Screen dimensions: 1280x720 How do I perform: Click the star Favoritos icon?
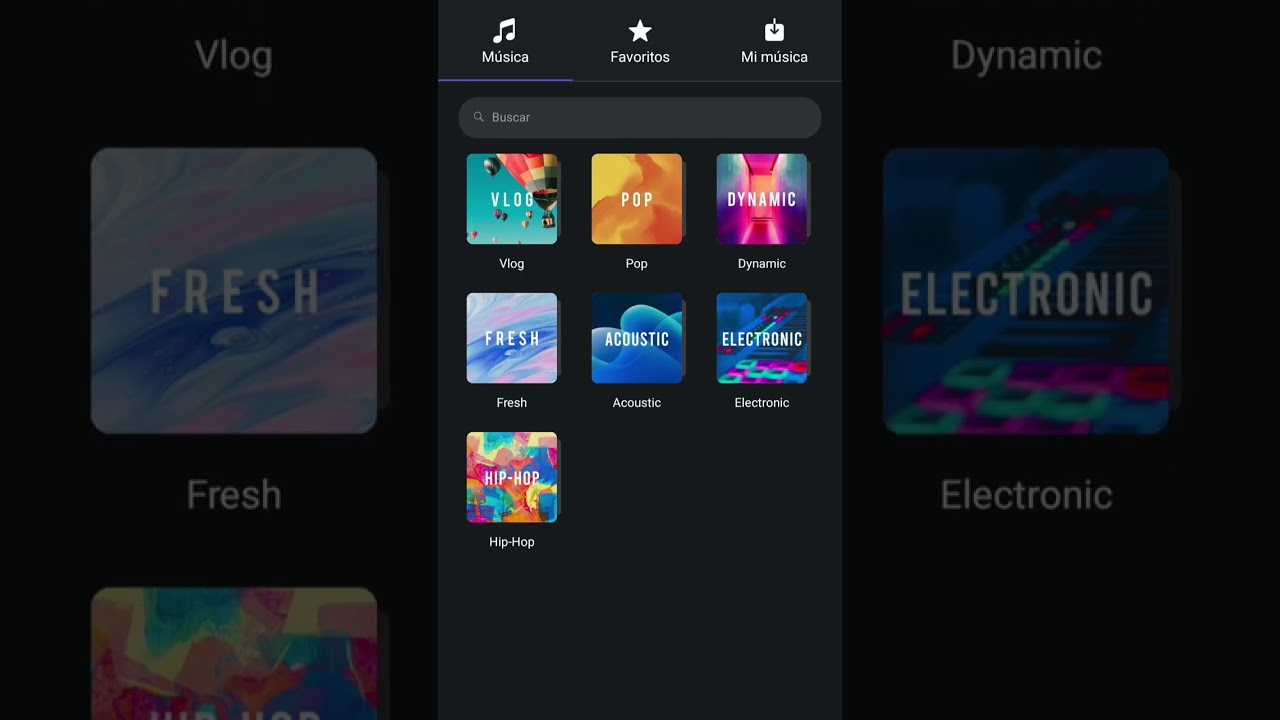click(640, 31)
